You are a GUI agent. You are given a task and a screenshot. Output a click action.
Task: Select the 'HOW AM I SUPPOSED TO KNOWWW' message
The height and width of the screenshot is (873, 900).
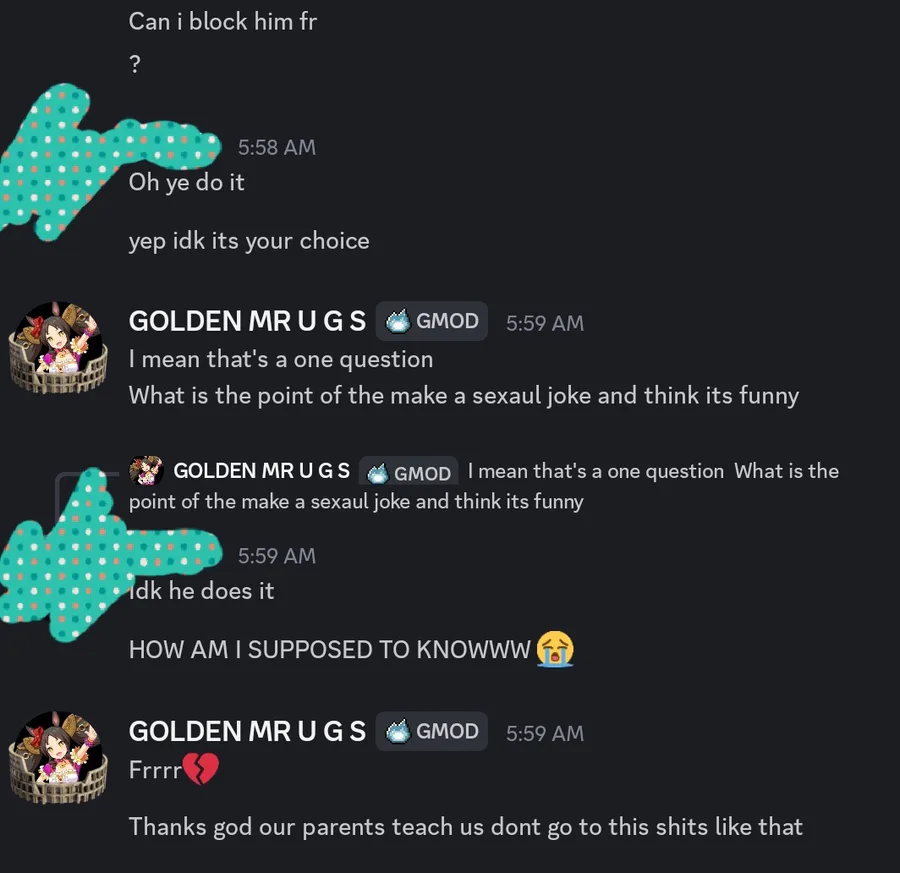click(x=329, y=650)
